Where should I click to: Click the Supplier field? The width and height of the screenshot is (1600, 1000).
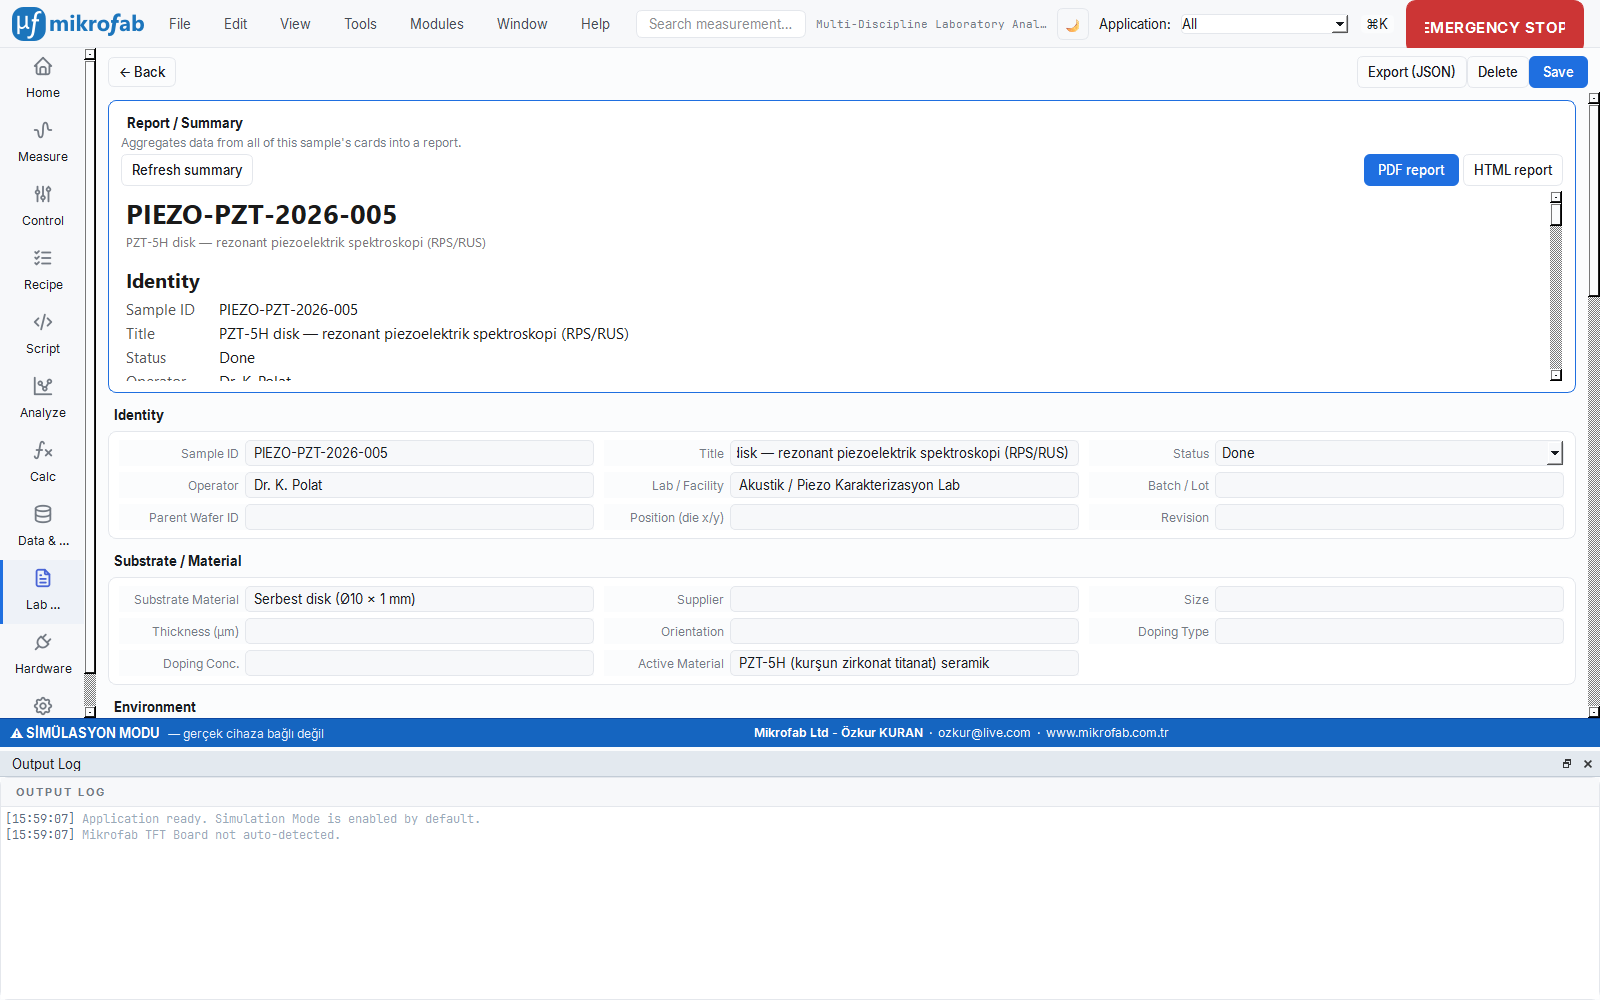tap(904, 599)
